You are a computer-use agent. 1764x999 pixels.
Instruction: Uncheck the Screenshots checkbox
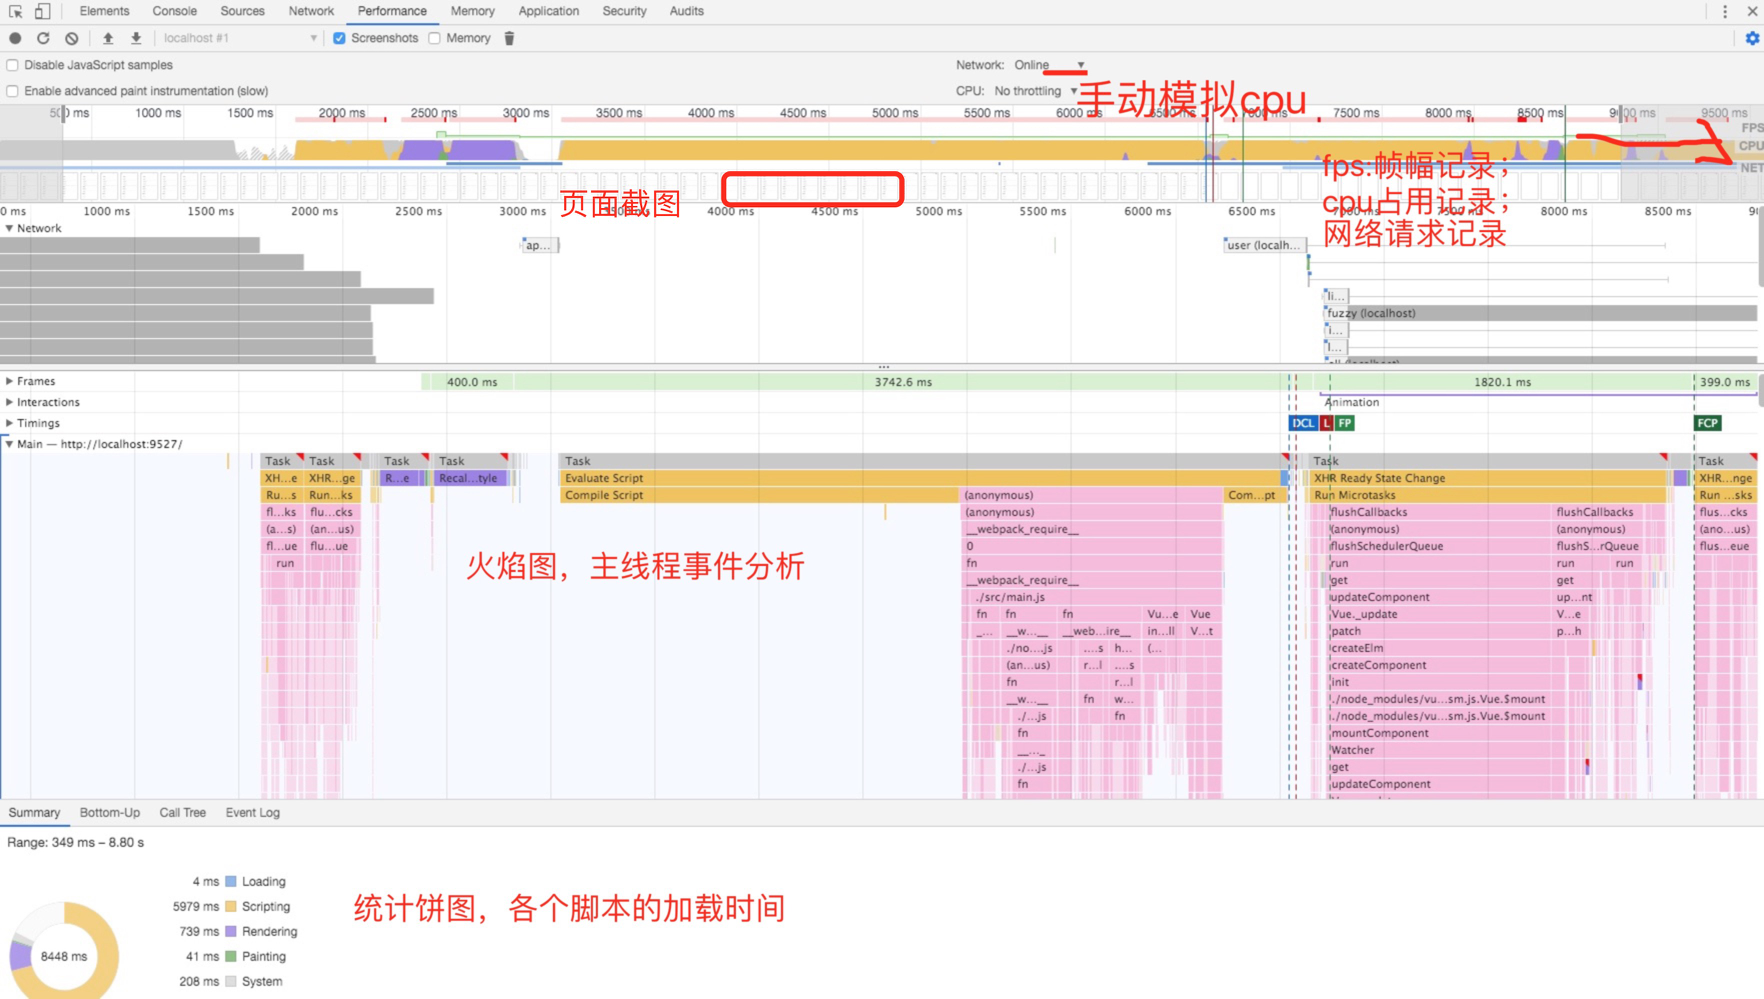pyautogui.click(x=340, y=38)
